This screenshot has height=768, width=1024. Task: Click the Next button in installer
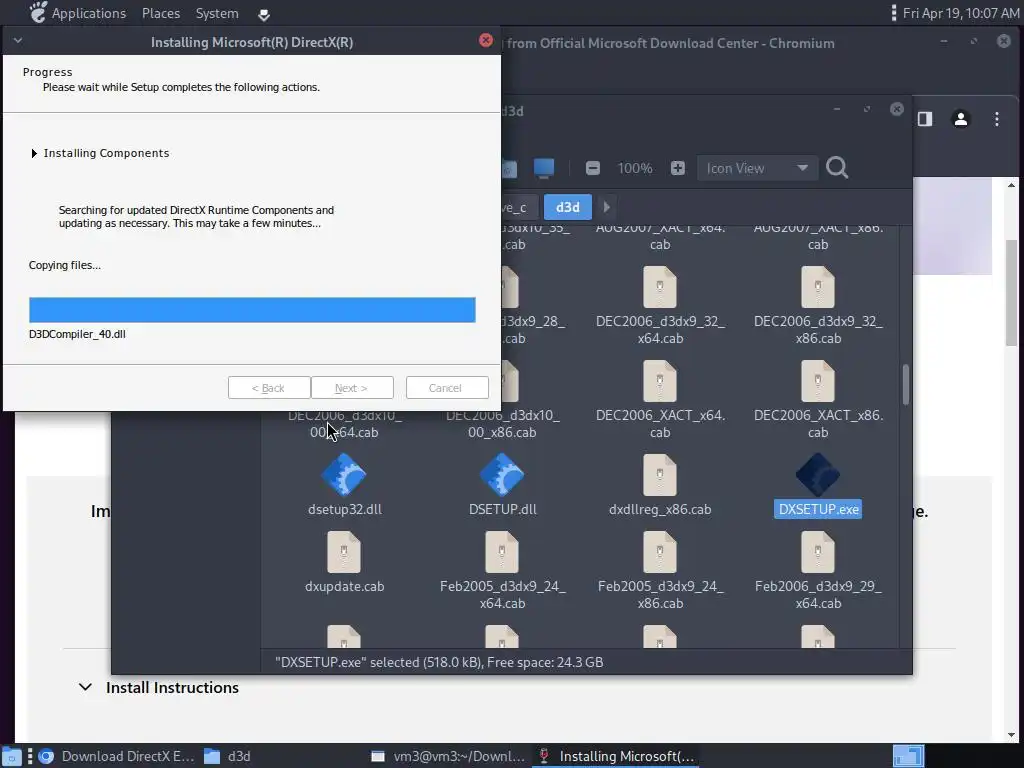(x=352, y=387)
